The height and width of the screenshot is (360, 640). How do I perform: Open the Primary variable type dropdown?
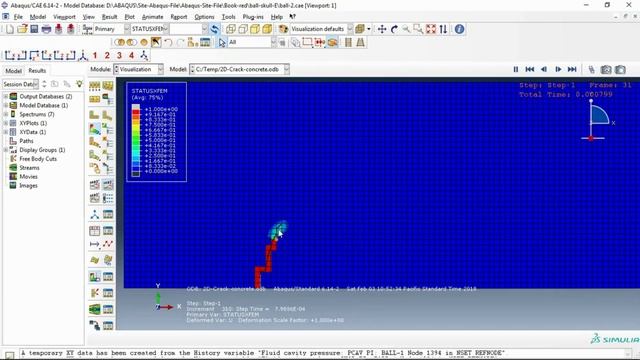(x=111, y=29)
